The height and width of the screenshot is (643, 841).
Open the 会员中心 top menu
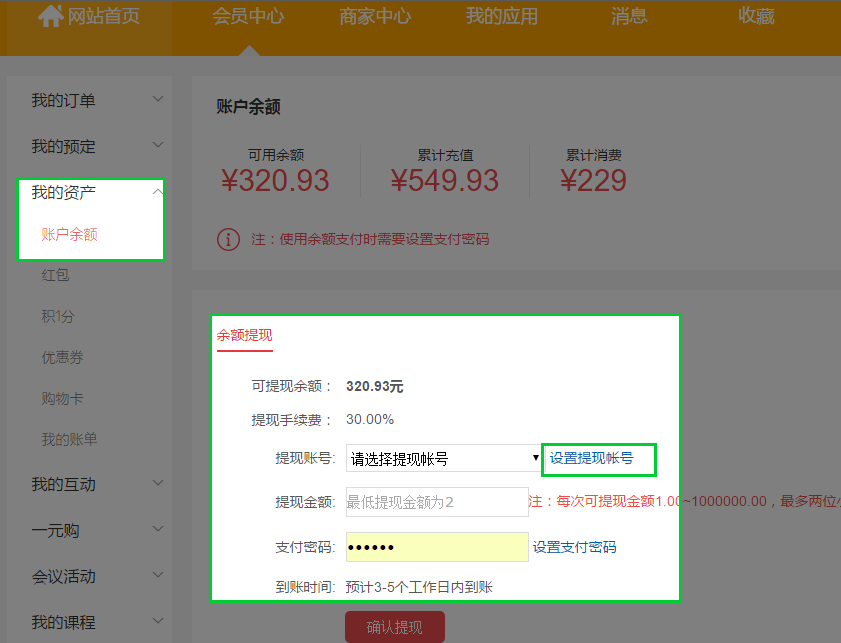(248, 17)
